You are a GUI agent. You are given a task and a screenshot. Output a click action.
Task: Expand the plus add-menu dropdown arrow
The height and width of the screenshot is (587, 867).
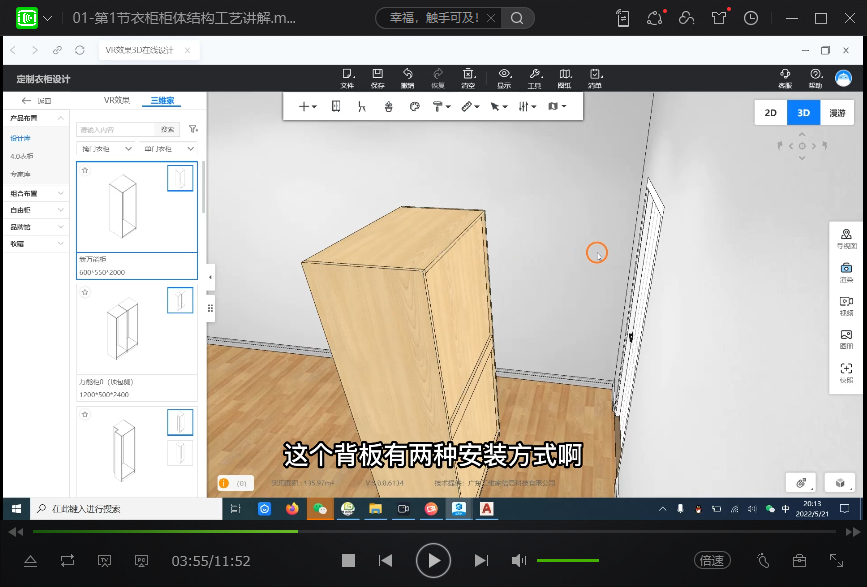[315, 106]
